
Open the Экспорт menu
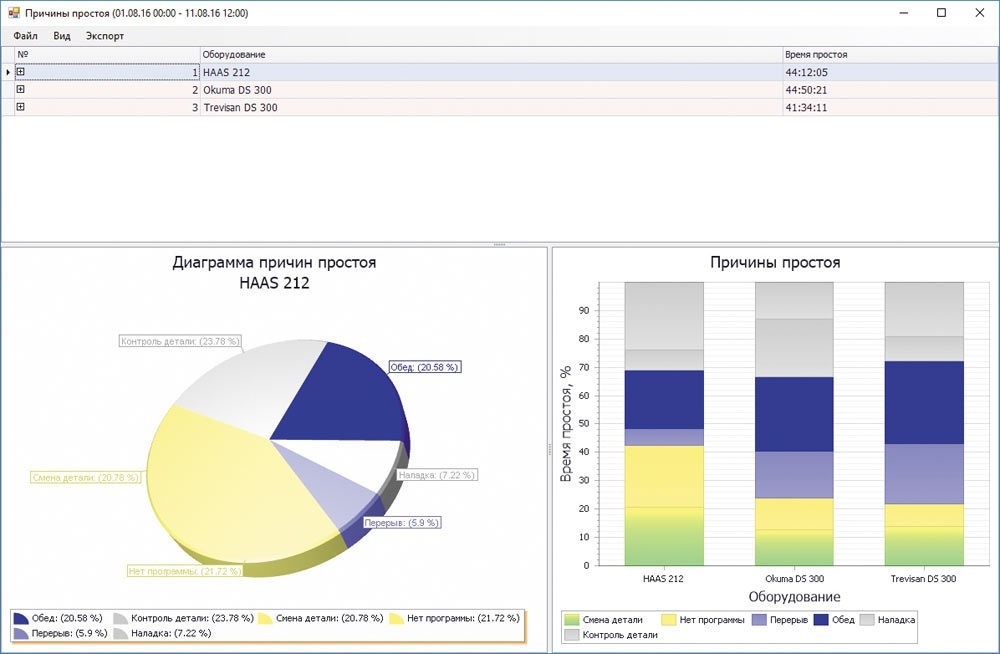pos(105,36)
